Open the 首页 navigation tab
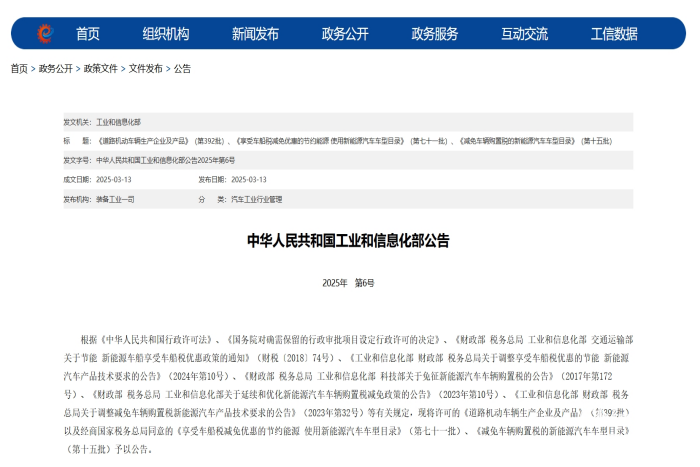This screenshot has width=700, height=467. [88, 34]
